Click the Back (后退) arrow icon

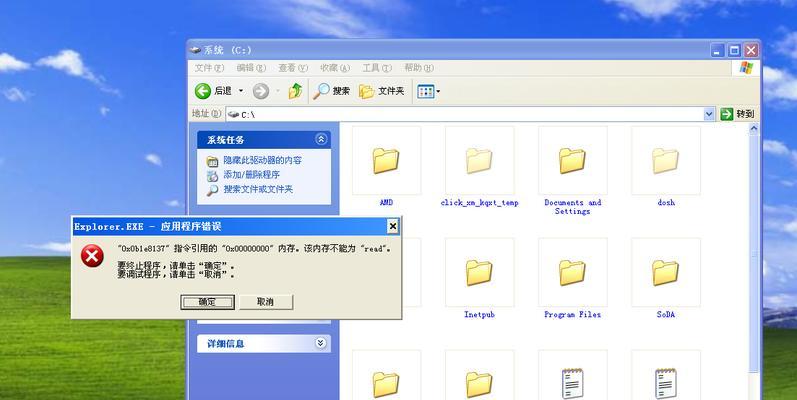tap(203, 91)
